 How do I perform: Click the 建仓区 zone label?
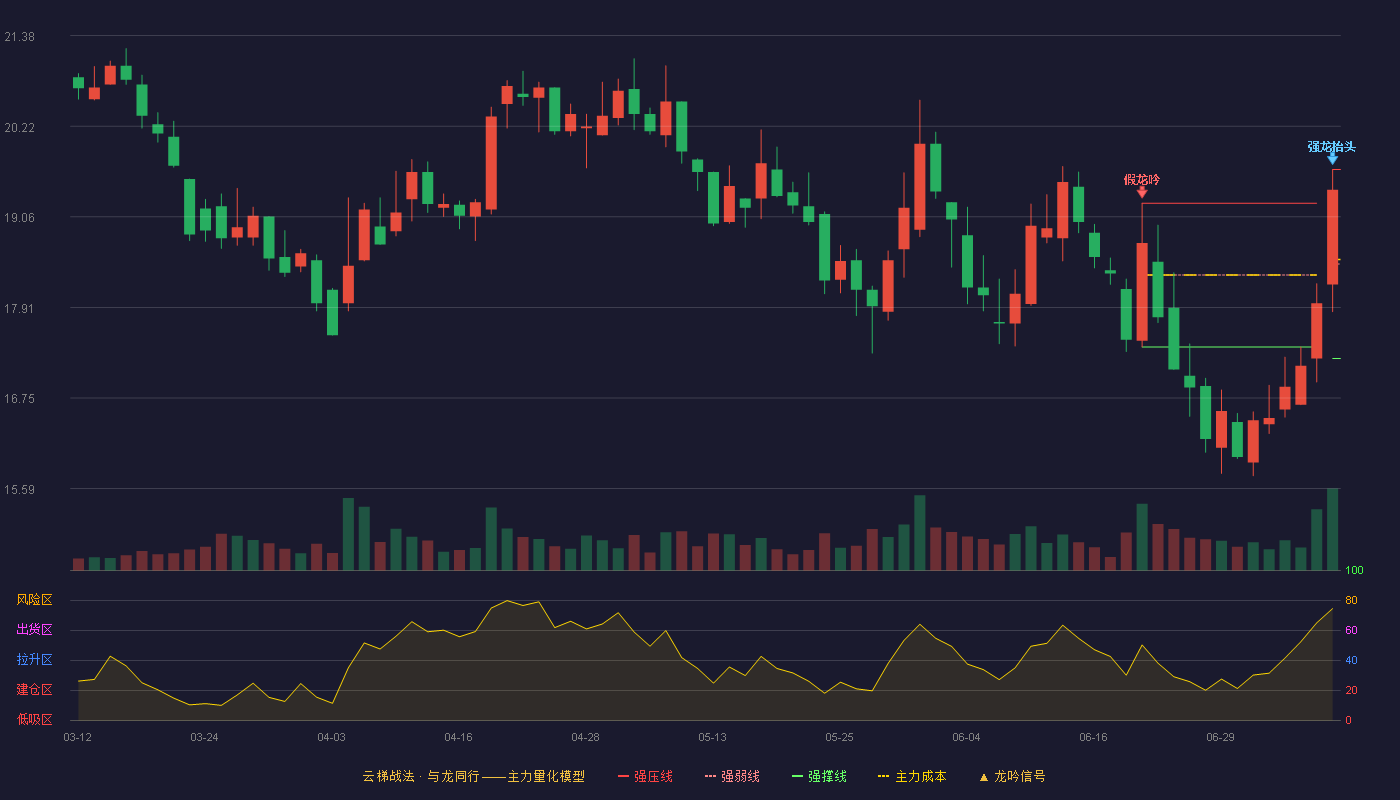coord(34,690)
